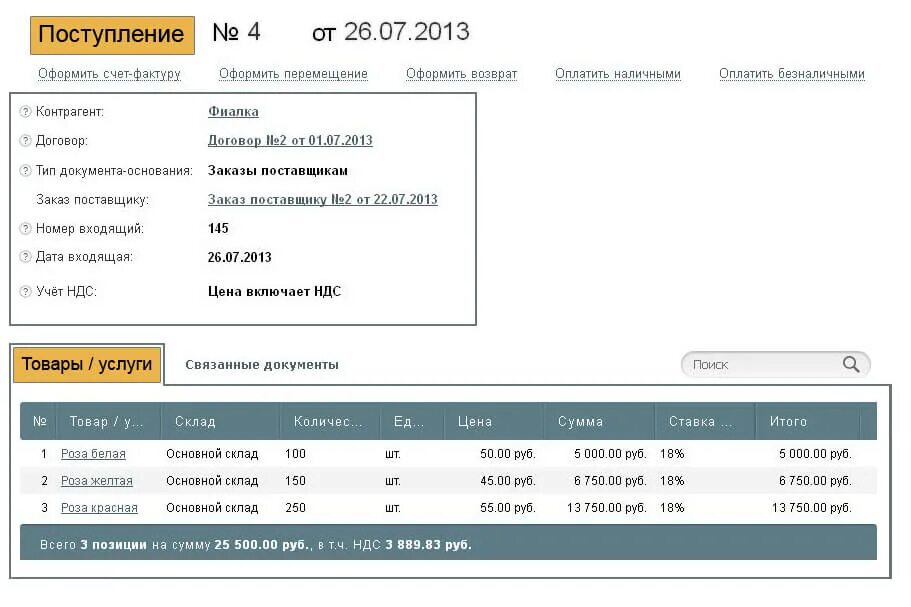Open the Роза желтая product link
Image resolution: width=911 pixels, height=607 pixels.
coord(96,481)
